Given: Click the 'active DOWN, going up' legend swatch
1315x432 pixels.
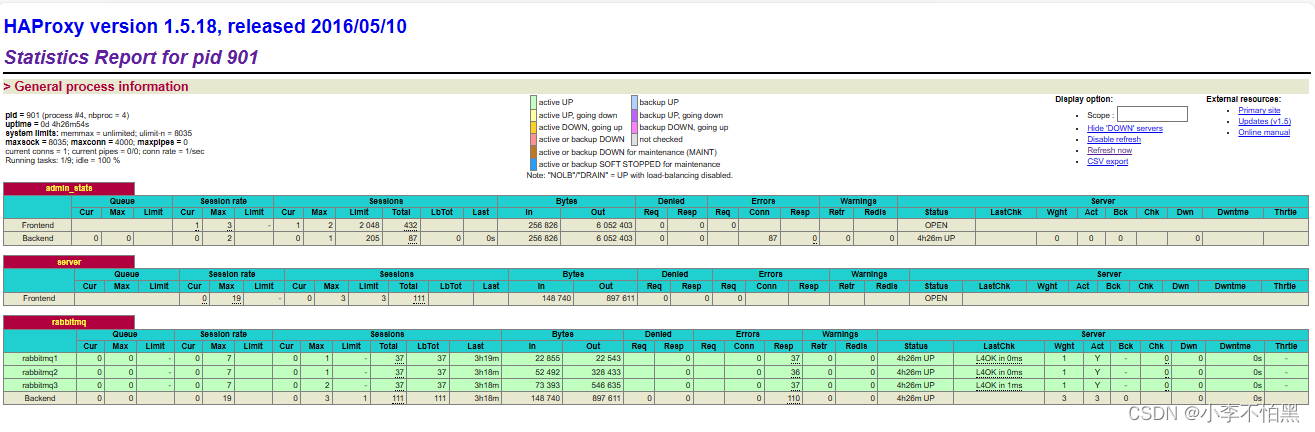Looking at the screenshot, I should pos(534,127).
